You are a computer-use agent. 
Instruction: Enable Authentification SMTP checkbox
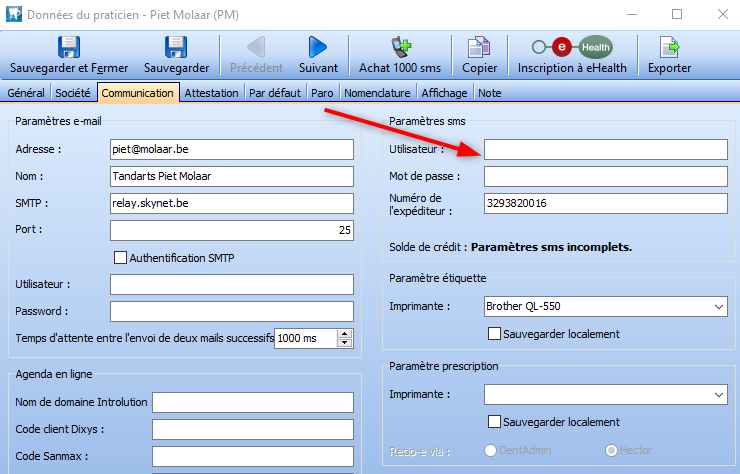coord(121,258)
